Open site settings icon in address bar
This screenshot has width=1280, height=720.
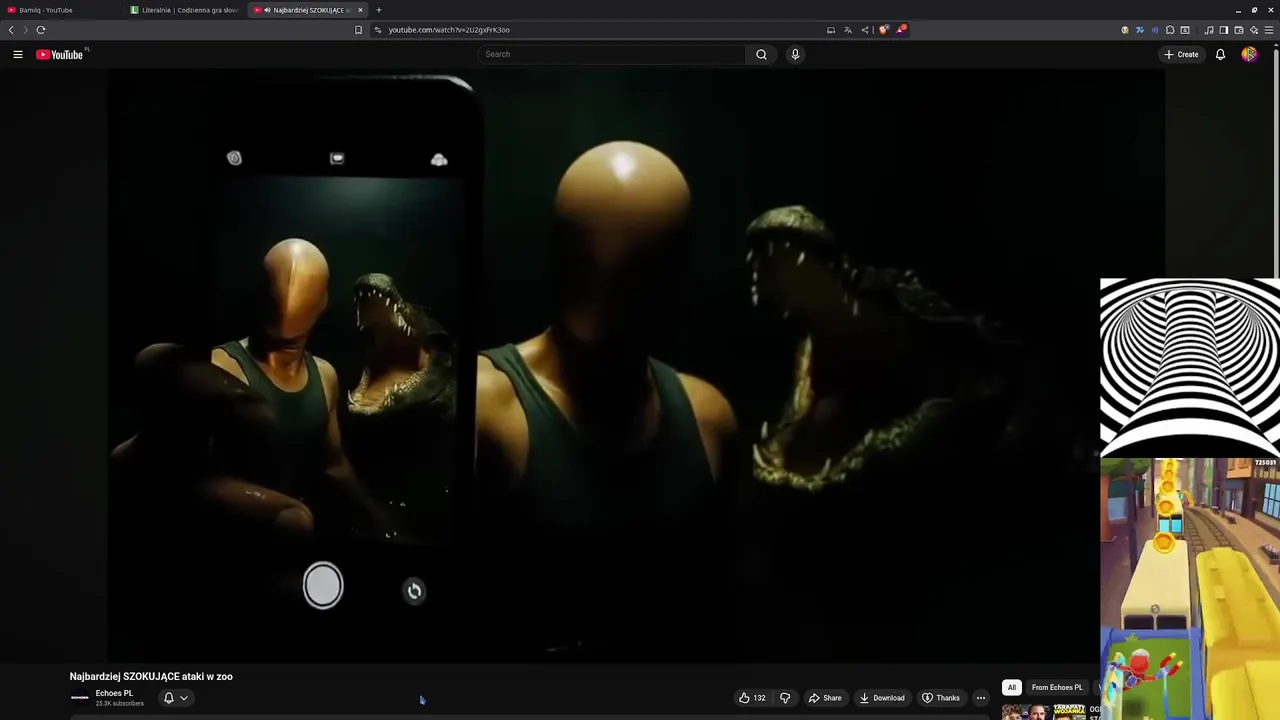(378, 30)
